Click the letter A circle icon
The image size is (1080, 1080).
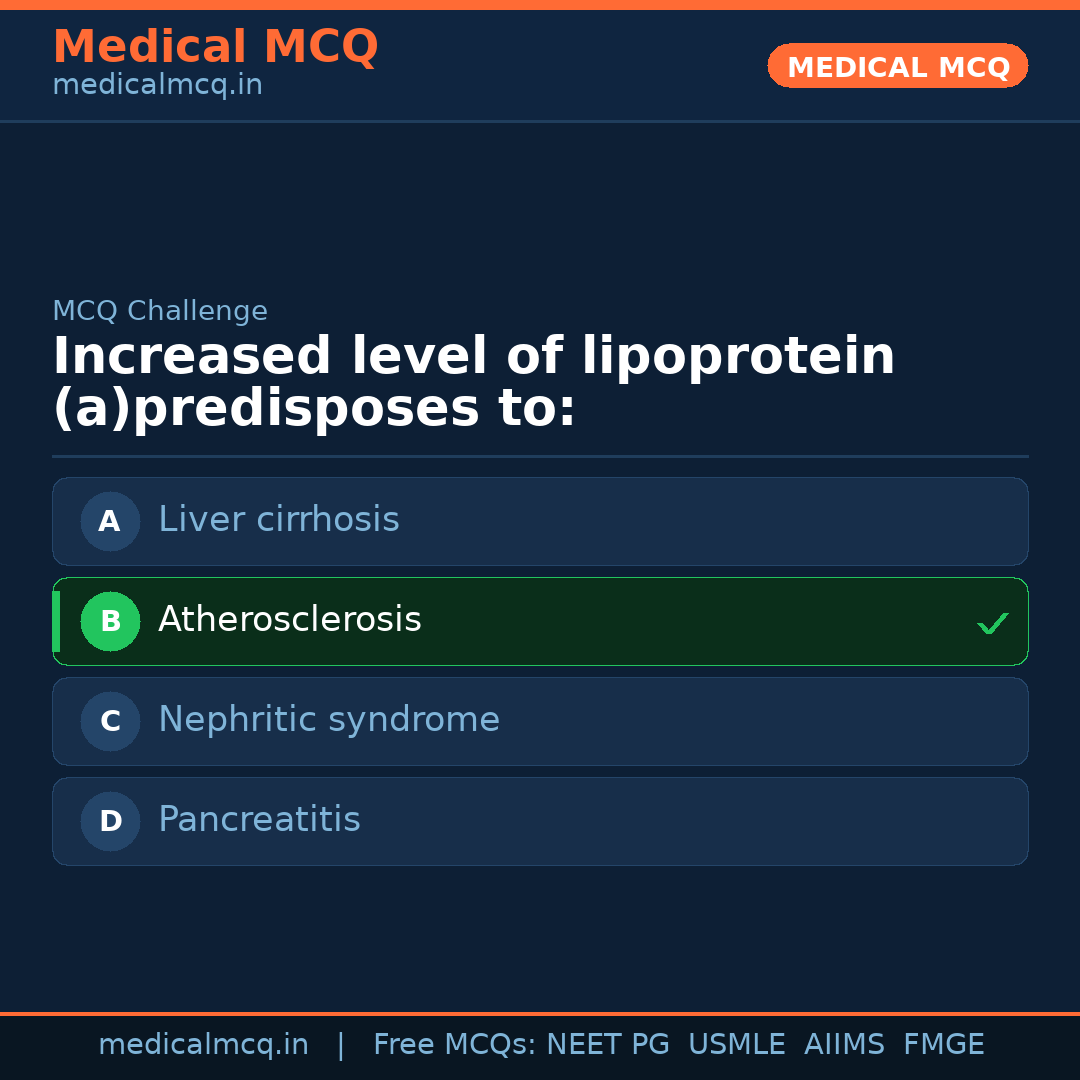click(110, 521)
